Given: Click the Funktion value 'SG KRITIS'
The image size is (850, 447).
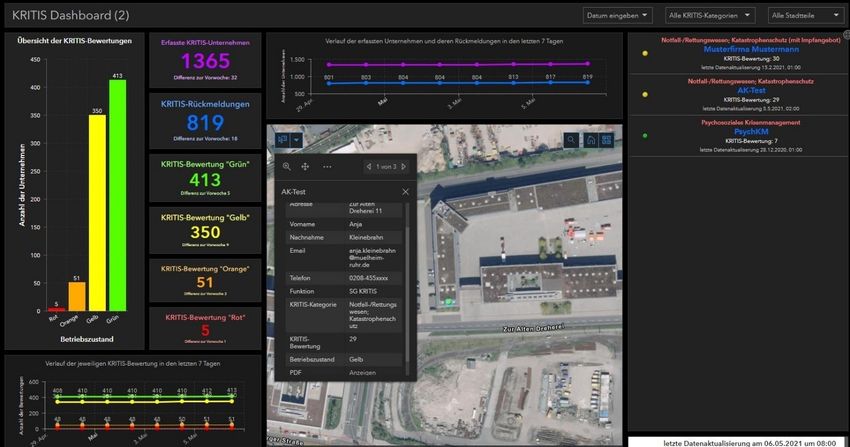Looking at the screenshot, I should coord(363,291).
